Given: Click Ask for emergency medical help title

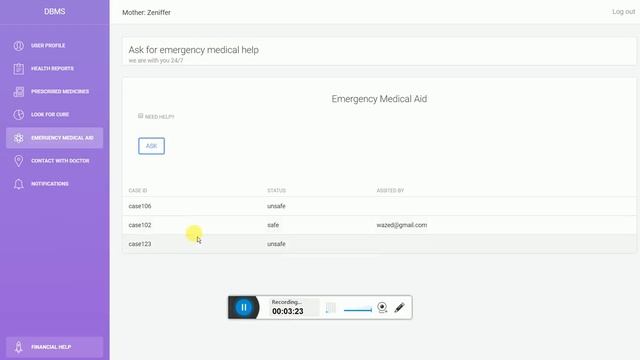Looking at the screenshot, I should pos(193,50).
